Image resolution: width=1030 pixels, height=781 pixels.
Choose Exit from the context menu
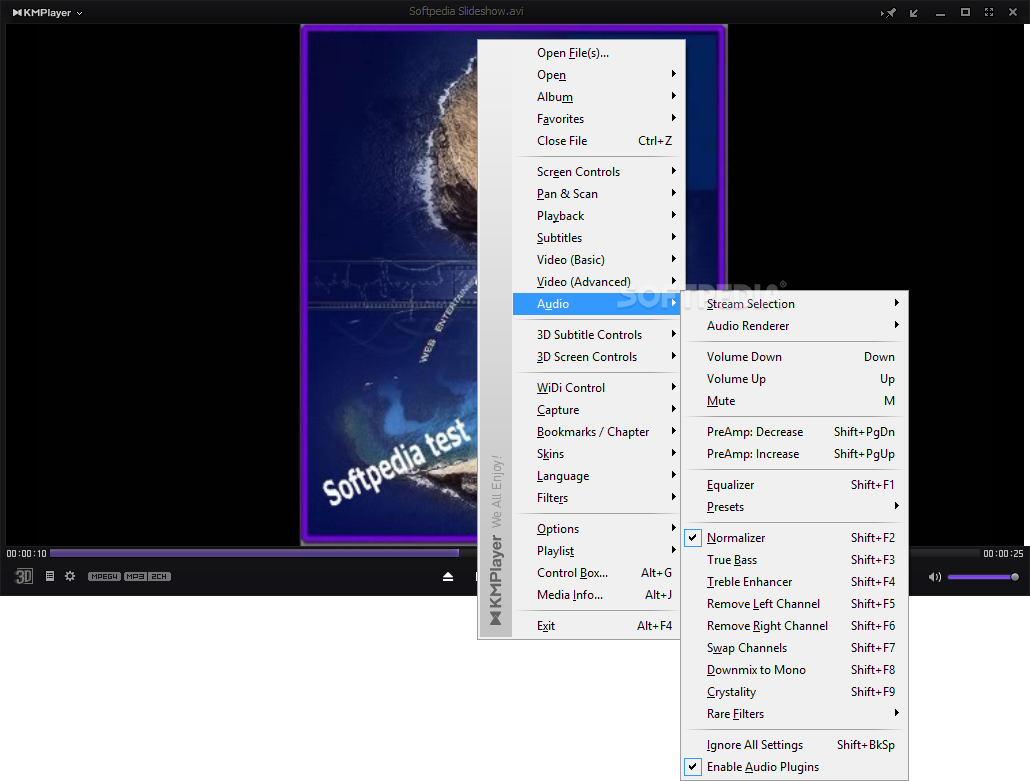[x=596, y=626]
